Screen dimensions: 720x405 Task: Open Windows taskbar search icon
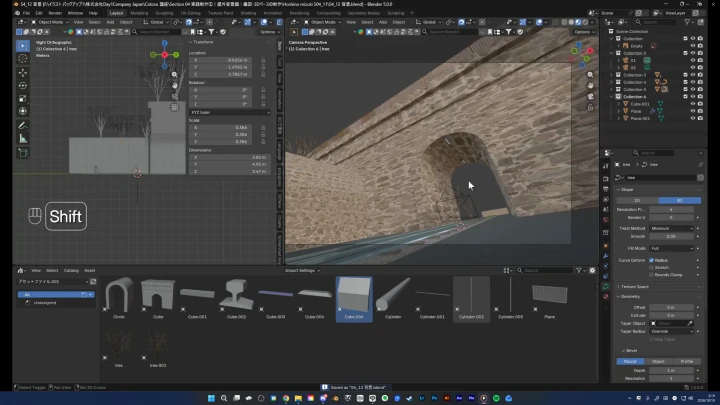[224, 398]
